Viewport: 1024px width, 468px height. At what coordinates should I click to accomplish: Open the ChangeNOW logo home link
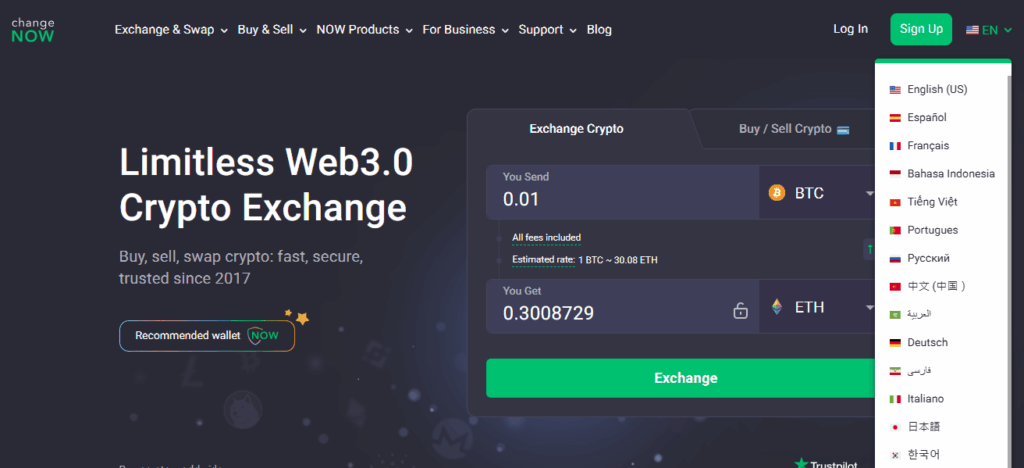point(33,29)
